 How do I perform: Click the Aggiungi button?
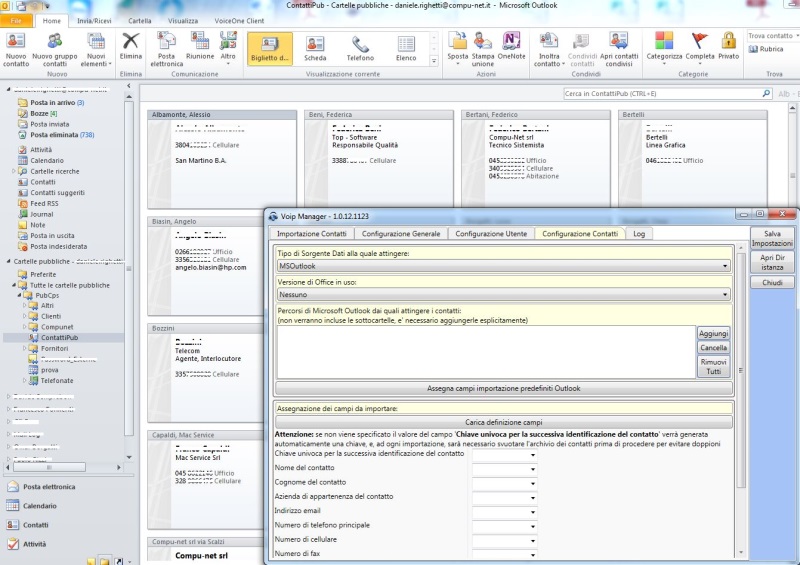click(x=713, y=333)
